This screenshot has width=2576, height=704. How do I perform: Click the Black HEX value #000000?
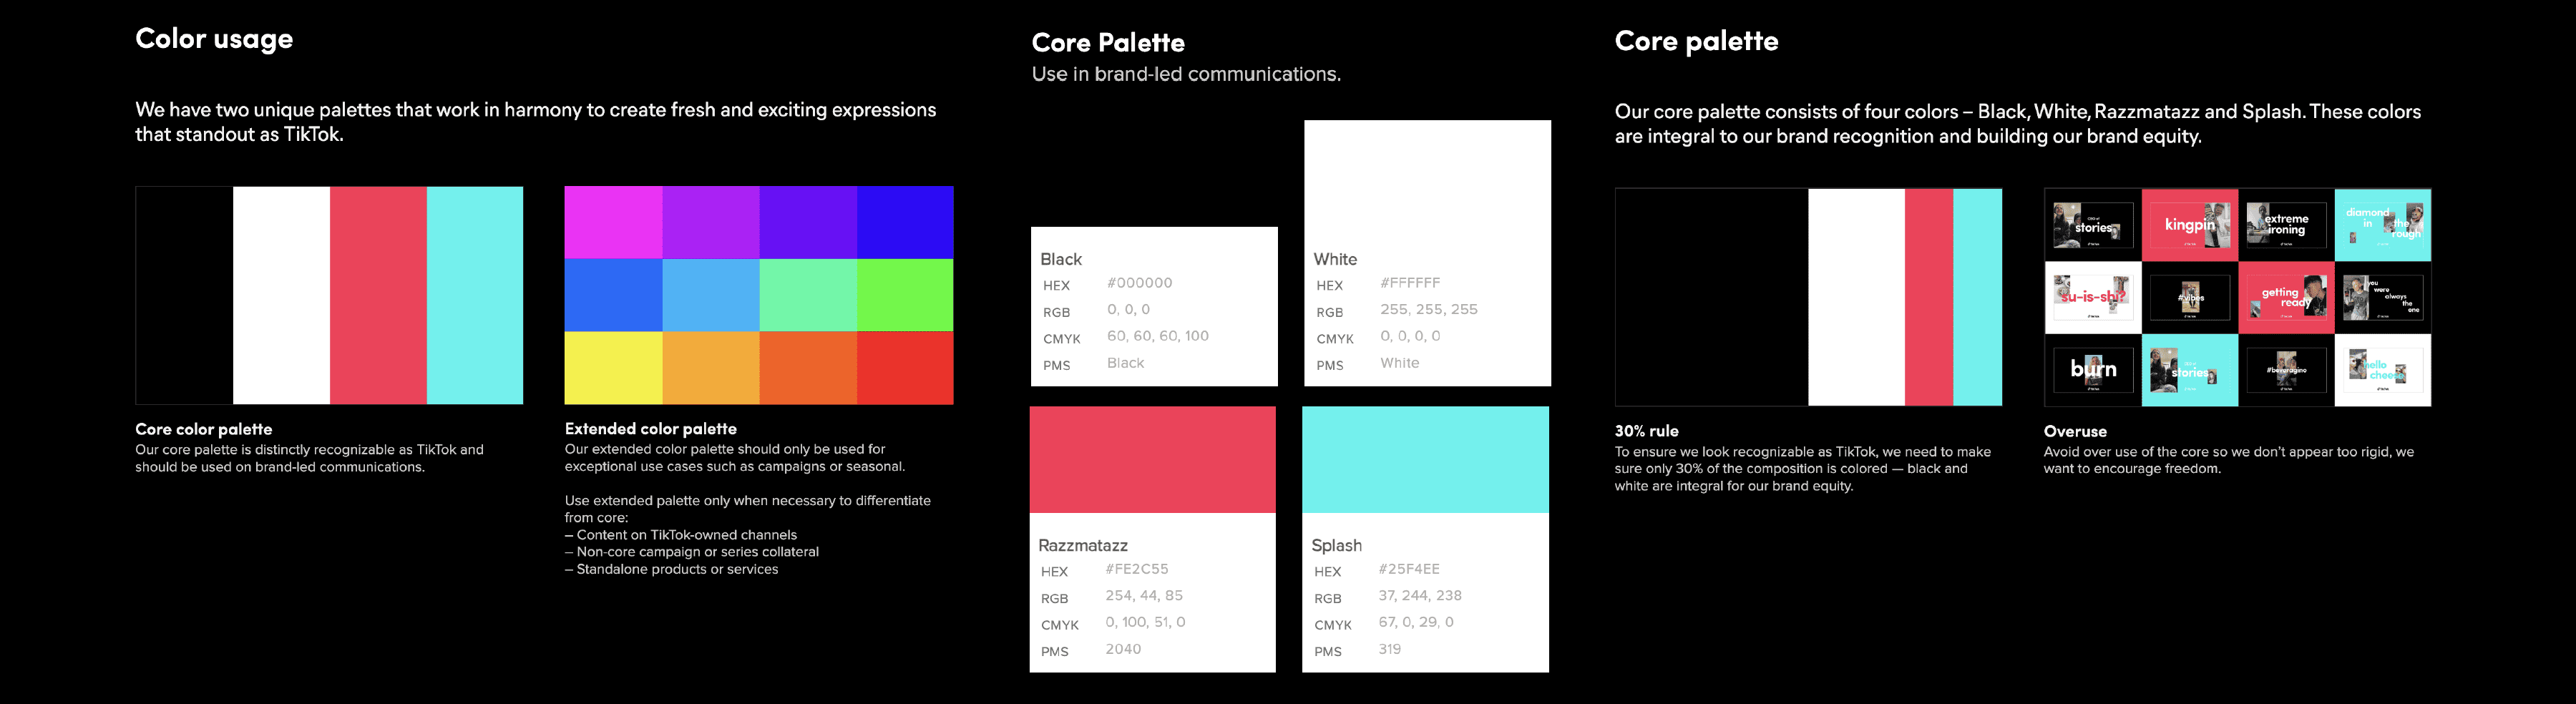coord(1140,283)
